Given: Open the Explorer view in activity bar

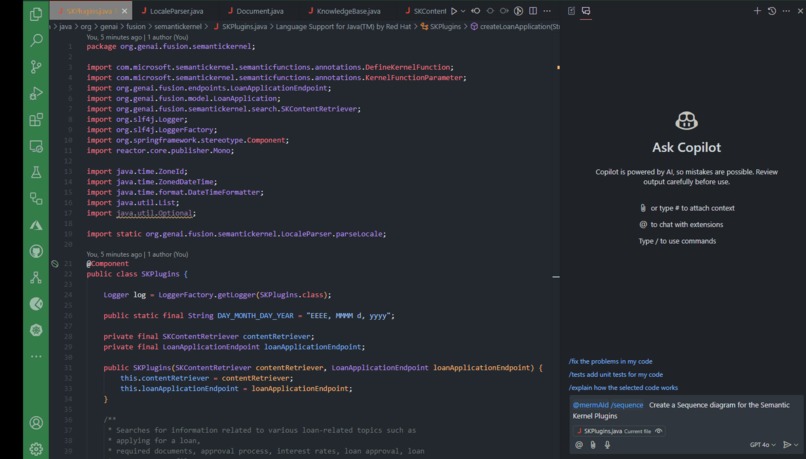Looking at the screenshot, I should tap(36, 14).
